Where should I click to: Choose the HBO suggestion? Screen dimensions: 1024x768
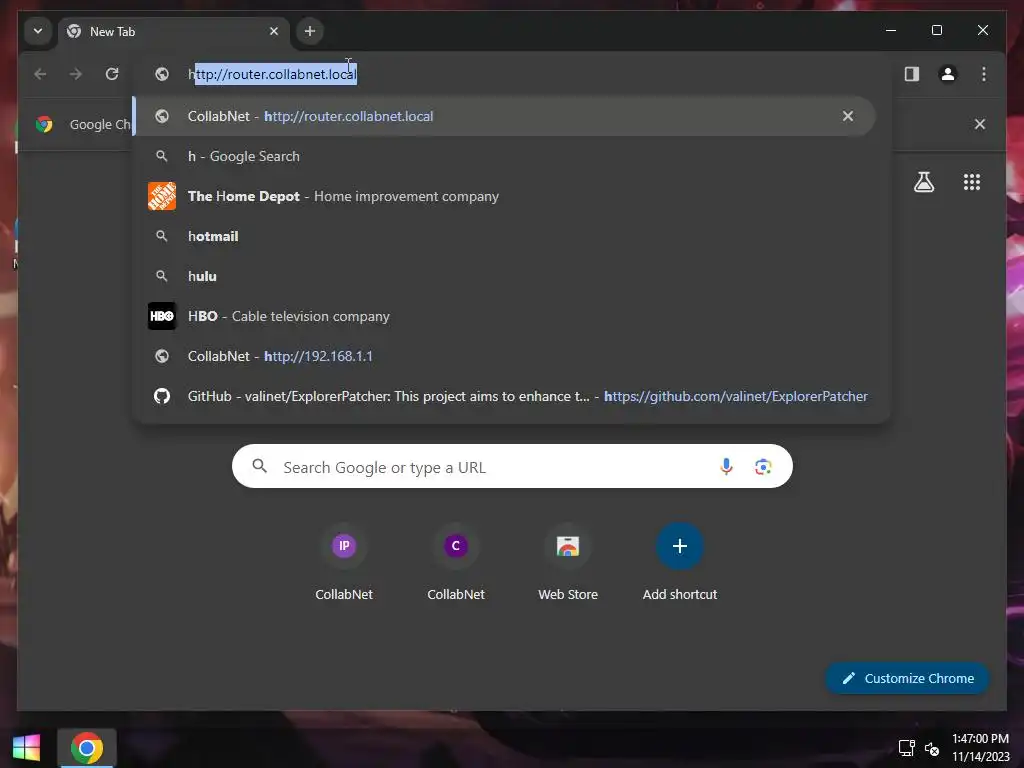point(504,316)
